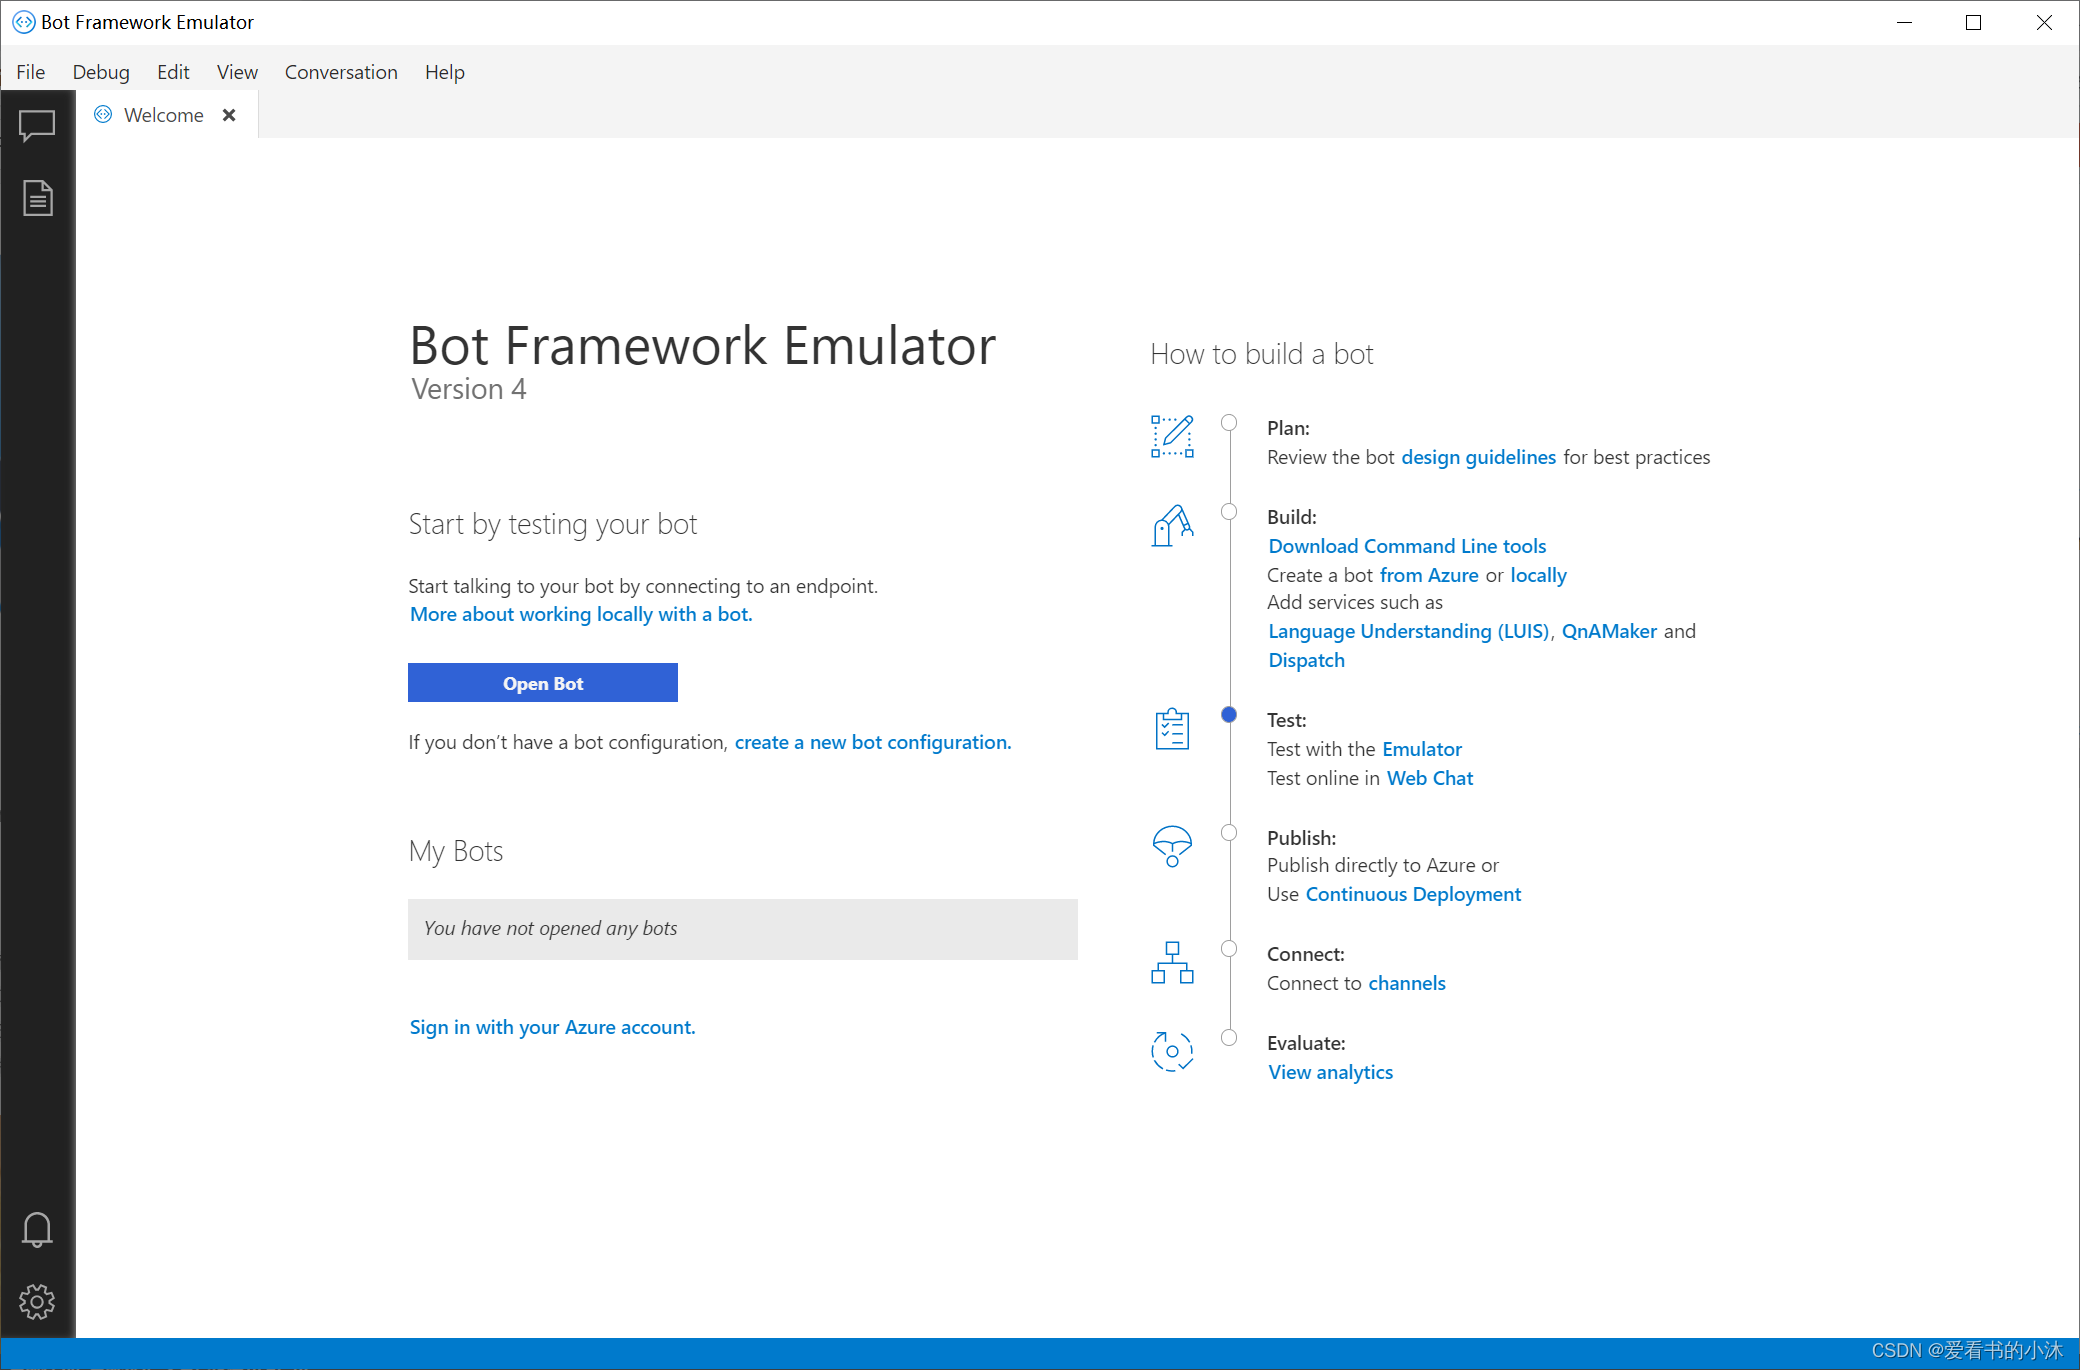Screen dimensions: 2080x1370
Task: Open notifications bell icon
Action: (37, 1229)
